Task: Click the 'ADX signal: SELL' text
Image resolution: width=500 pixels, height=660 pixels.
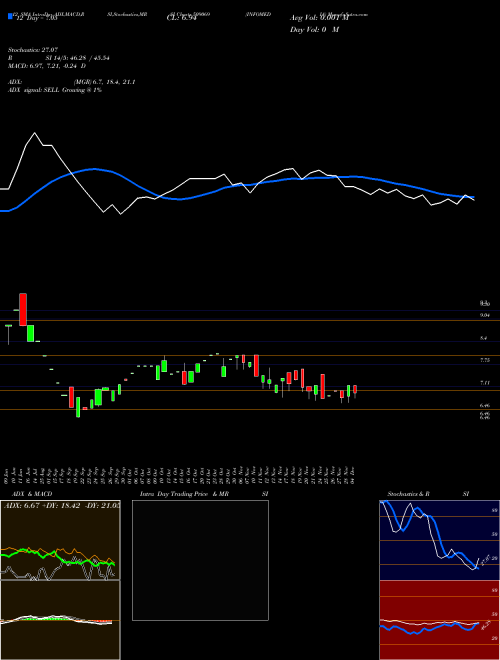Action: tap(34, 90)
